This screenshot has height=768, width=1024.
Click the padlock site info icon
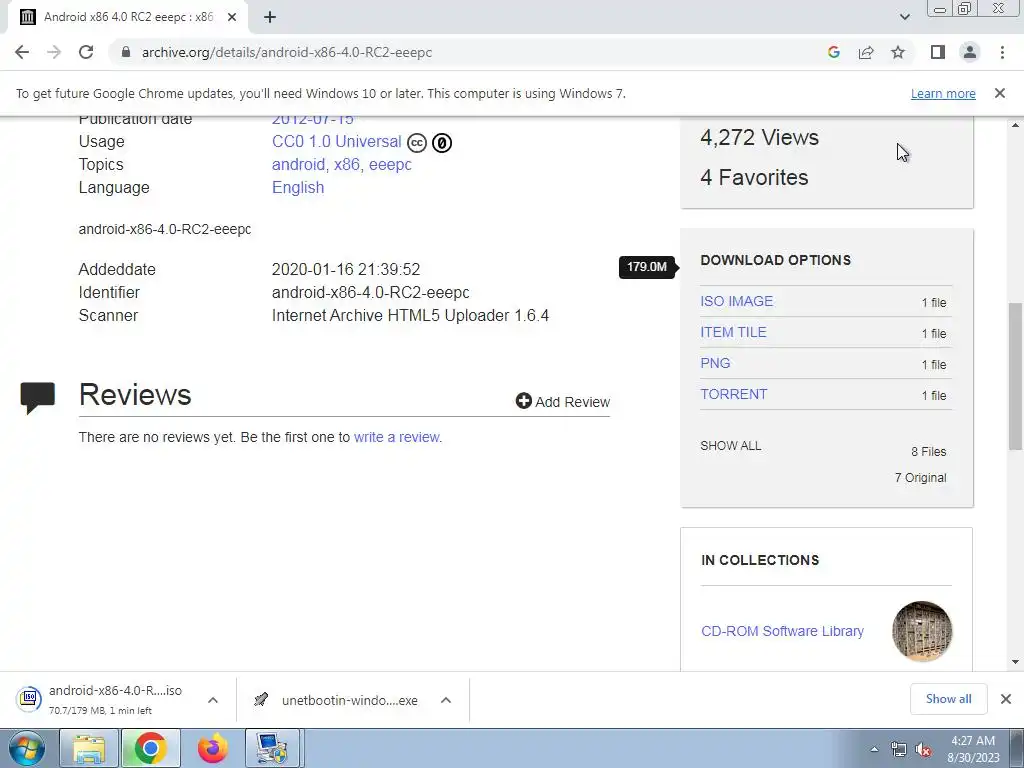pos(126,52)
